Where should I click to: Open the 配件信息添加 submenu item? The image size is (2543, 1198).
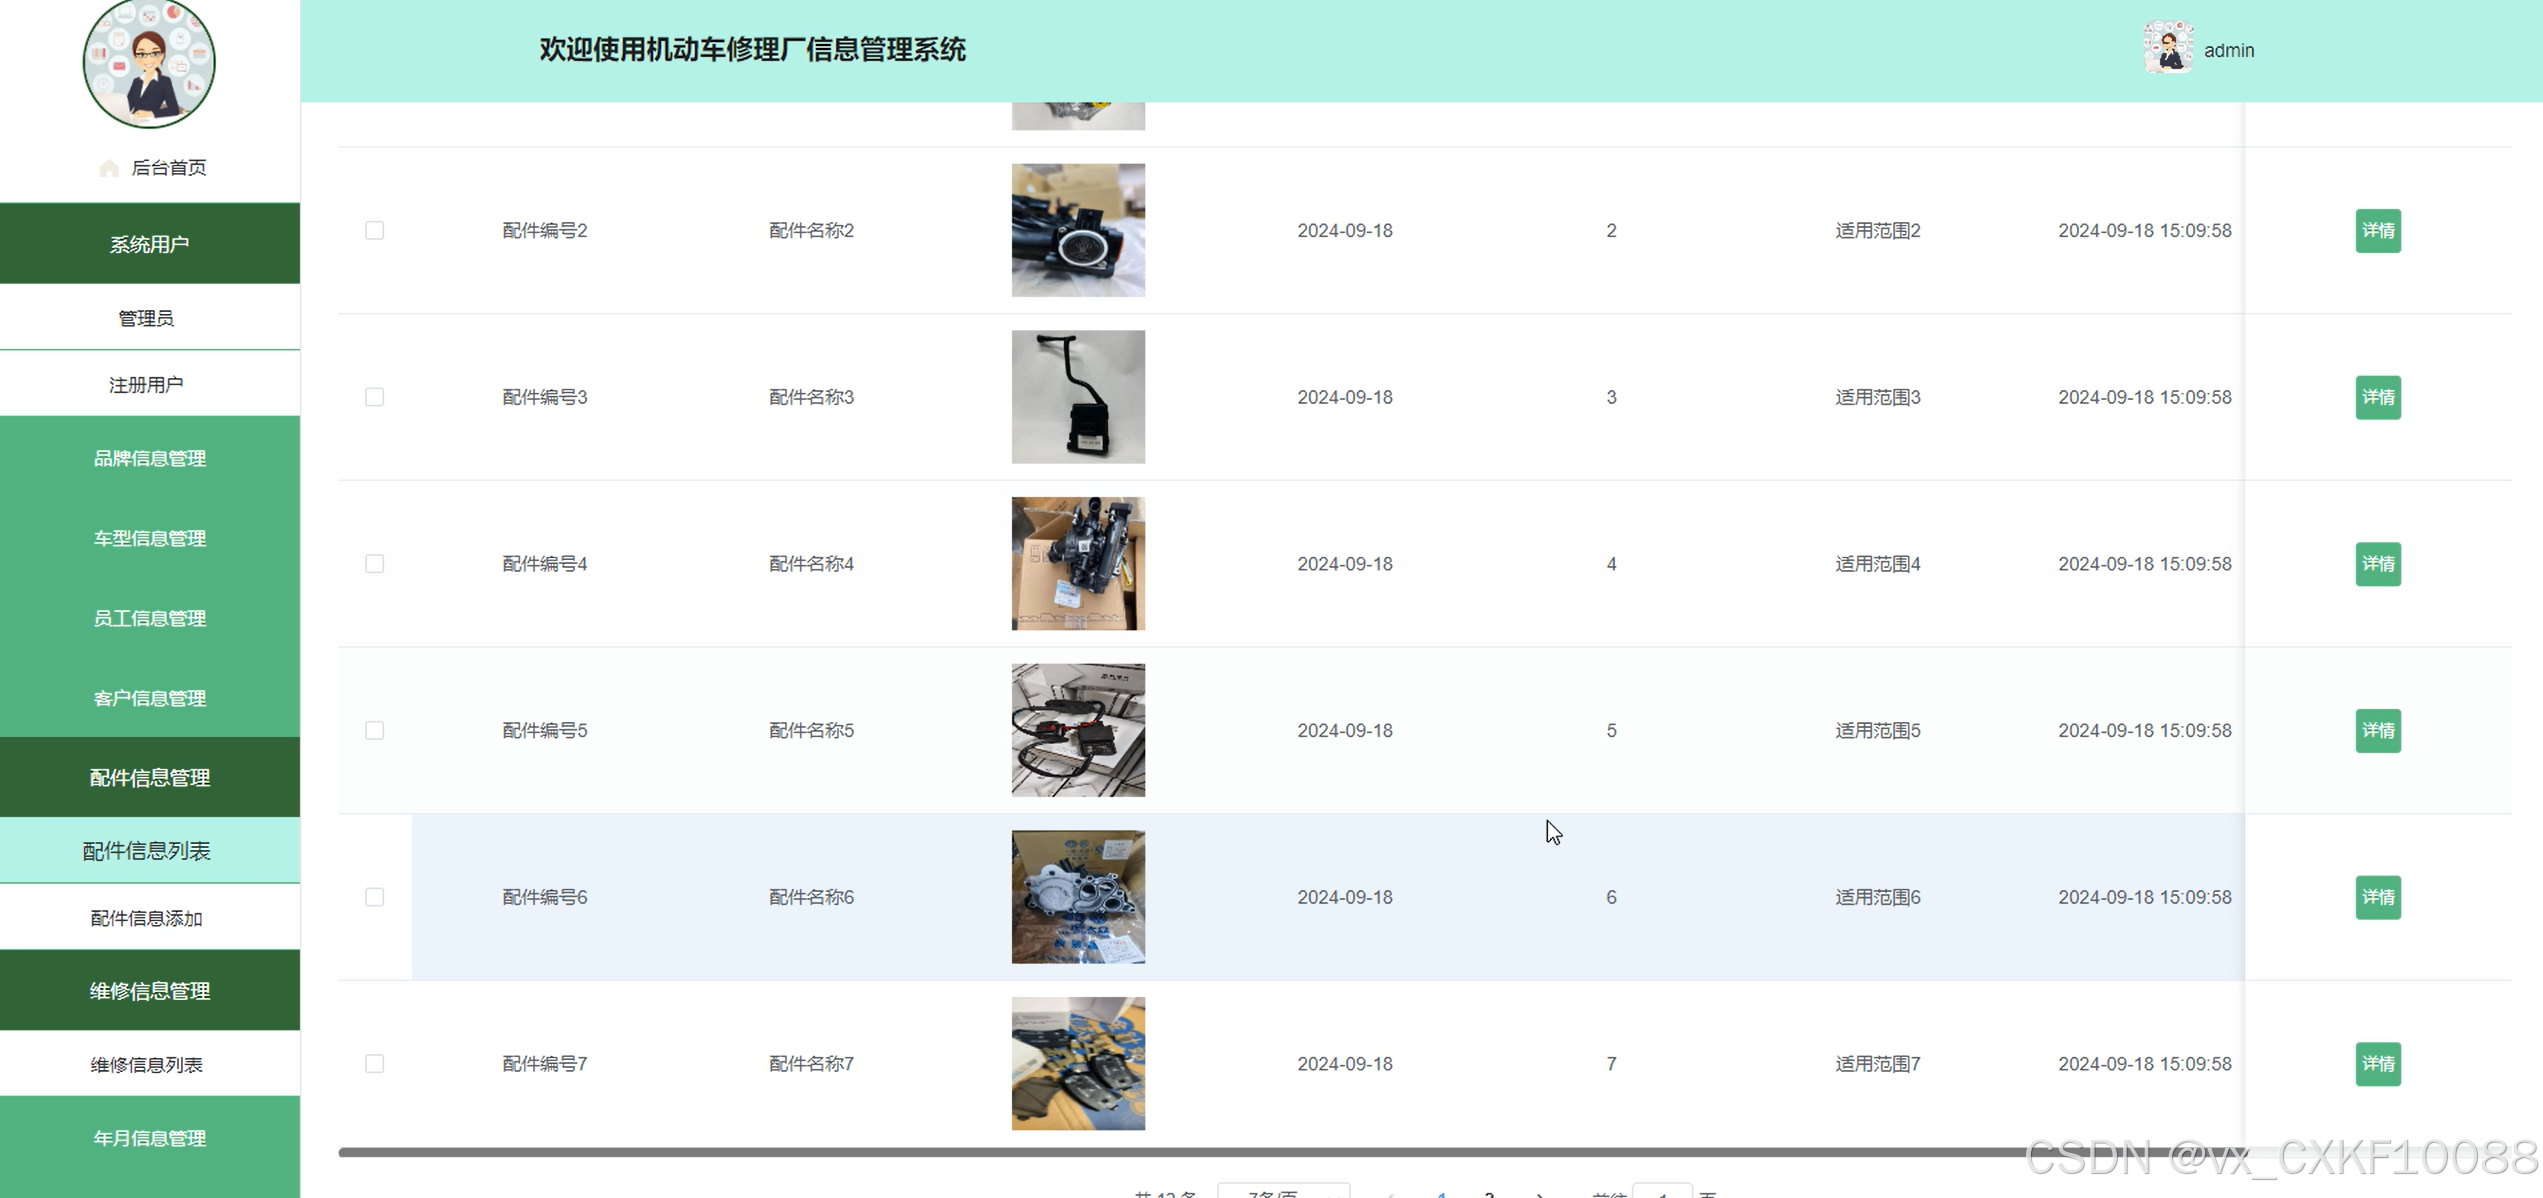tap(147, 918)
